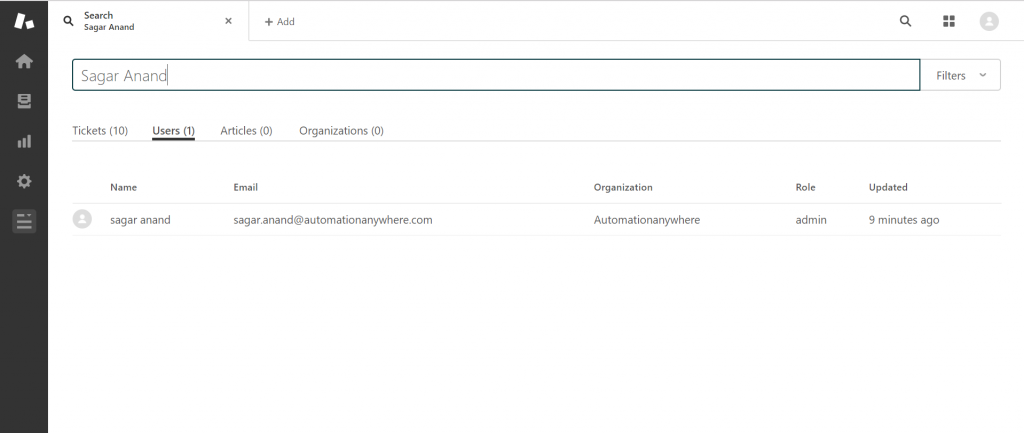Image resolution: width=1024 pixels, height=433 pixels.
Task: Select the bottom sidebar list app icon
Action: coord(24,221)
